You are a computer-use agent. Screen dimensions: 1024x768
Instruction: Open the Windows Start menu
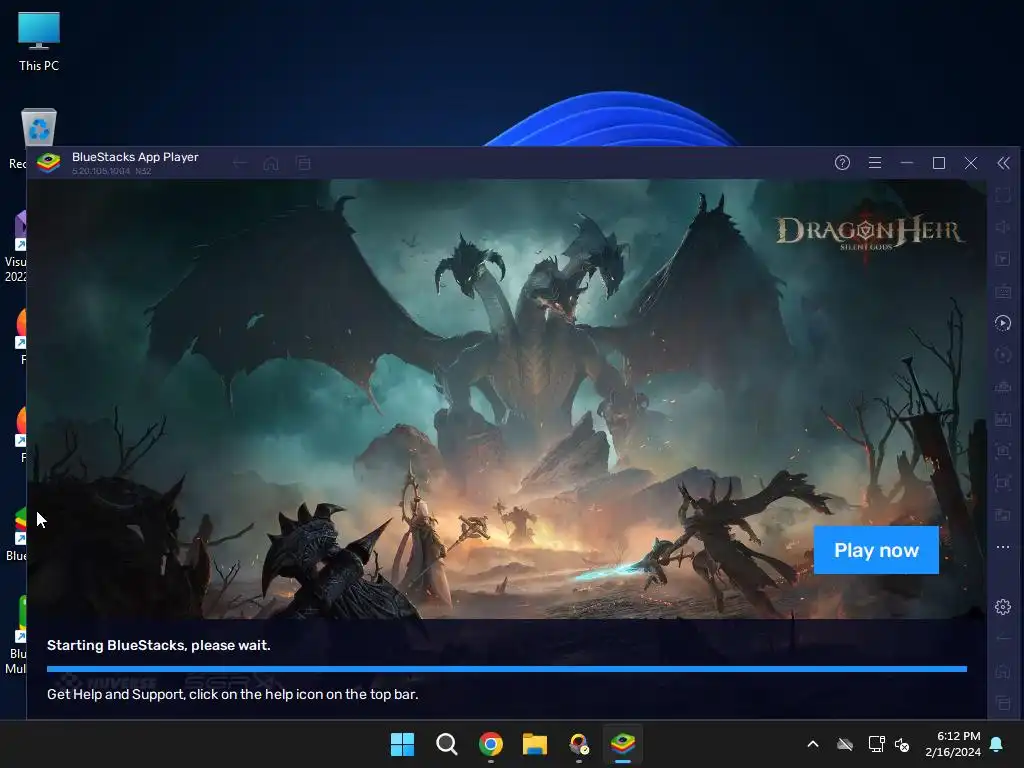click(402, 744)
